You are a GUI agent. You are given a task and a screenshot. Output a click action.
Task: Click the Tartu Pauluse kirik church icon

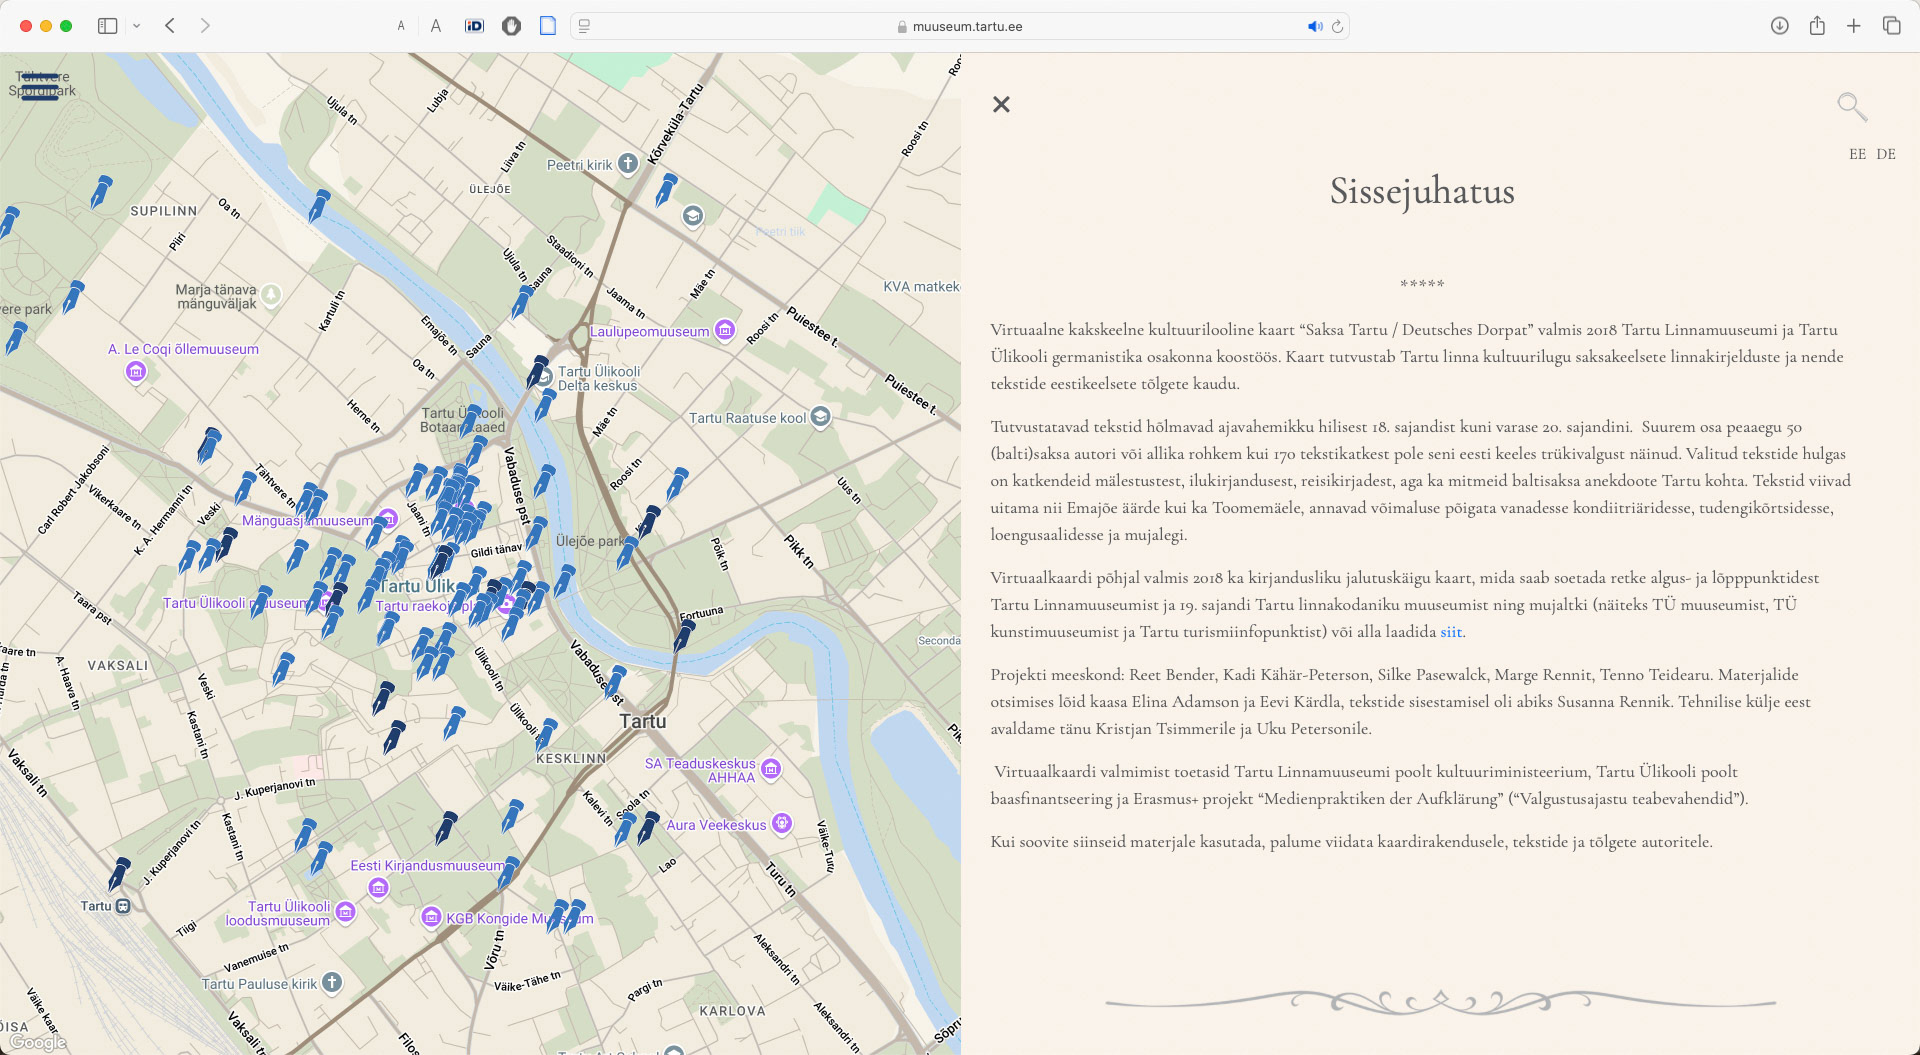point(332,983)
